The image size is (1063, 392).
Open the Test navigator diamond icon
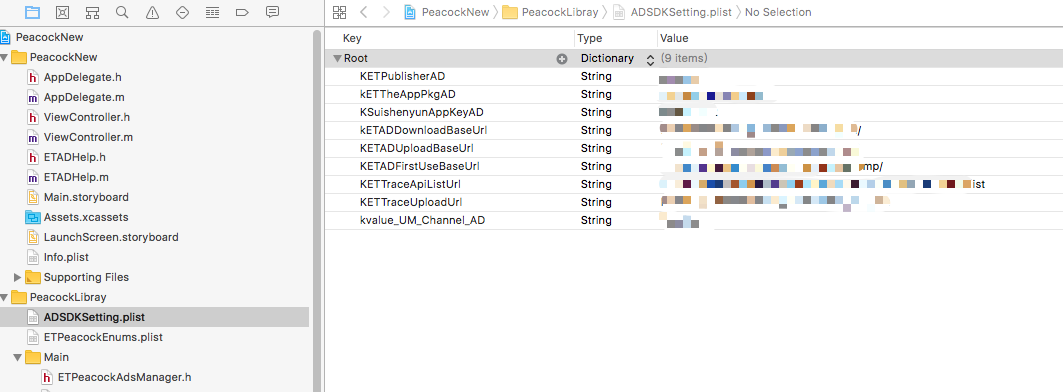coord(182,12)
